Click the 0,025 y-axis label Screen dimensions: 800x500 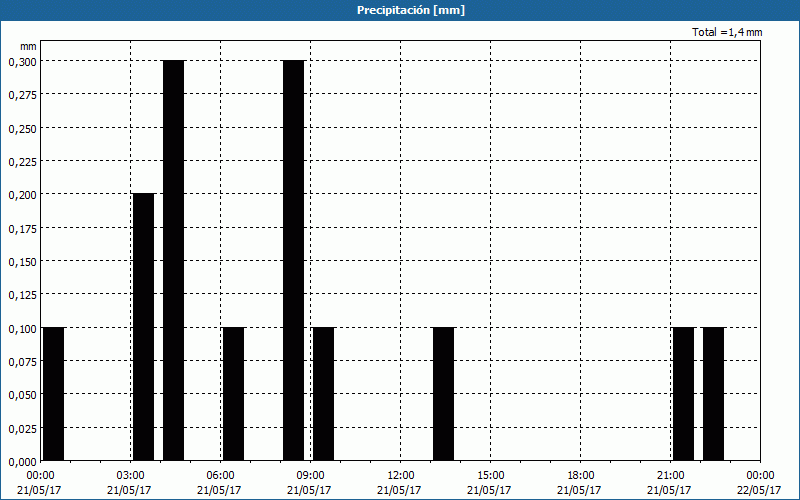[x=22, y=429]
